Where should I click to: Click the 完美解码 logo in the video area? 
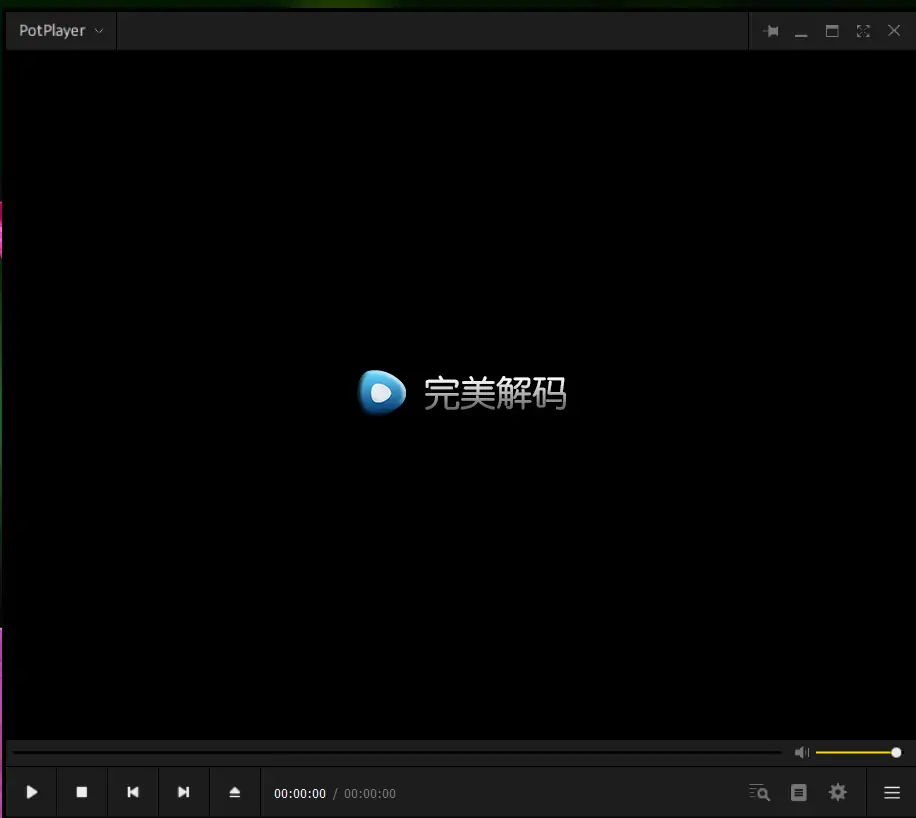462,392
